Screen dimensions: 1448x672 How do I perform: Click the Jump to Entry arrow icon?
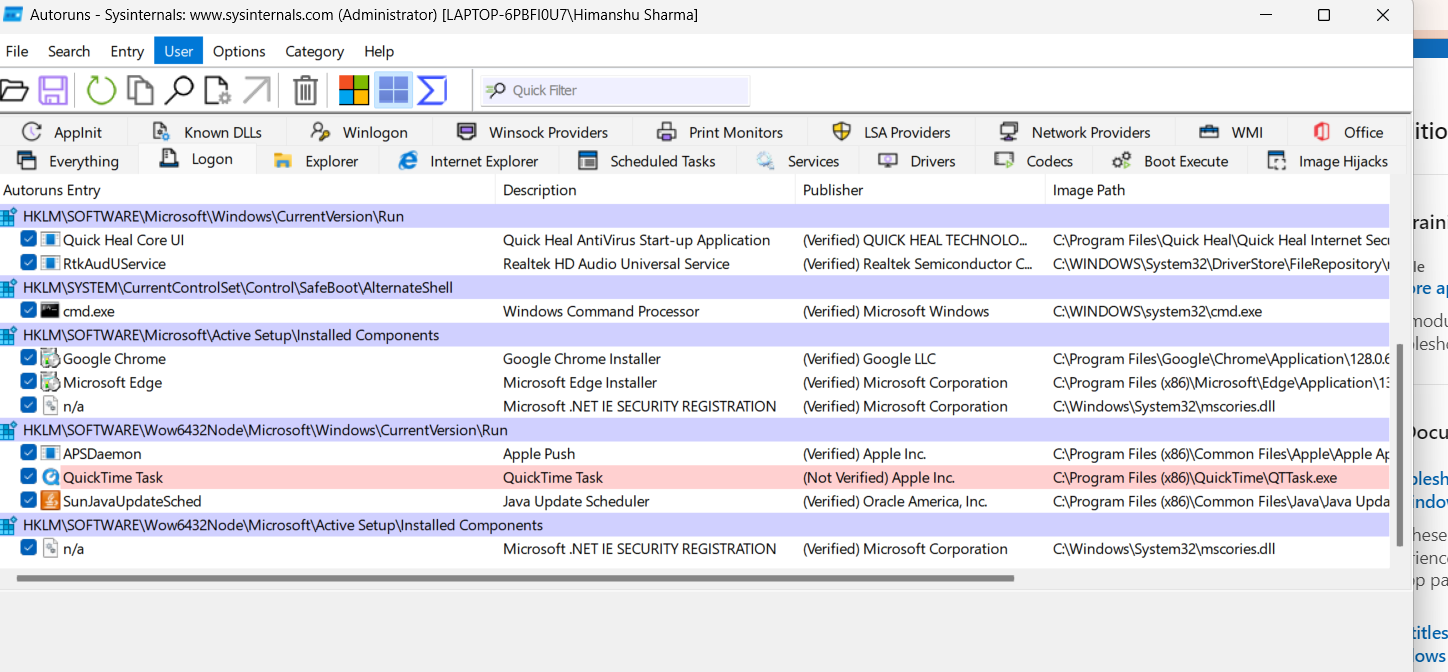point(257,90)
